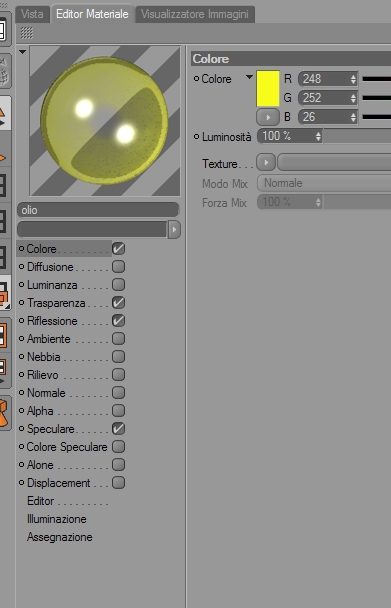391x608 pixels.
Task: Click the Forza Mix stepper arrows
Action: [x=318, y=202]
